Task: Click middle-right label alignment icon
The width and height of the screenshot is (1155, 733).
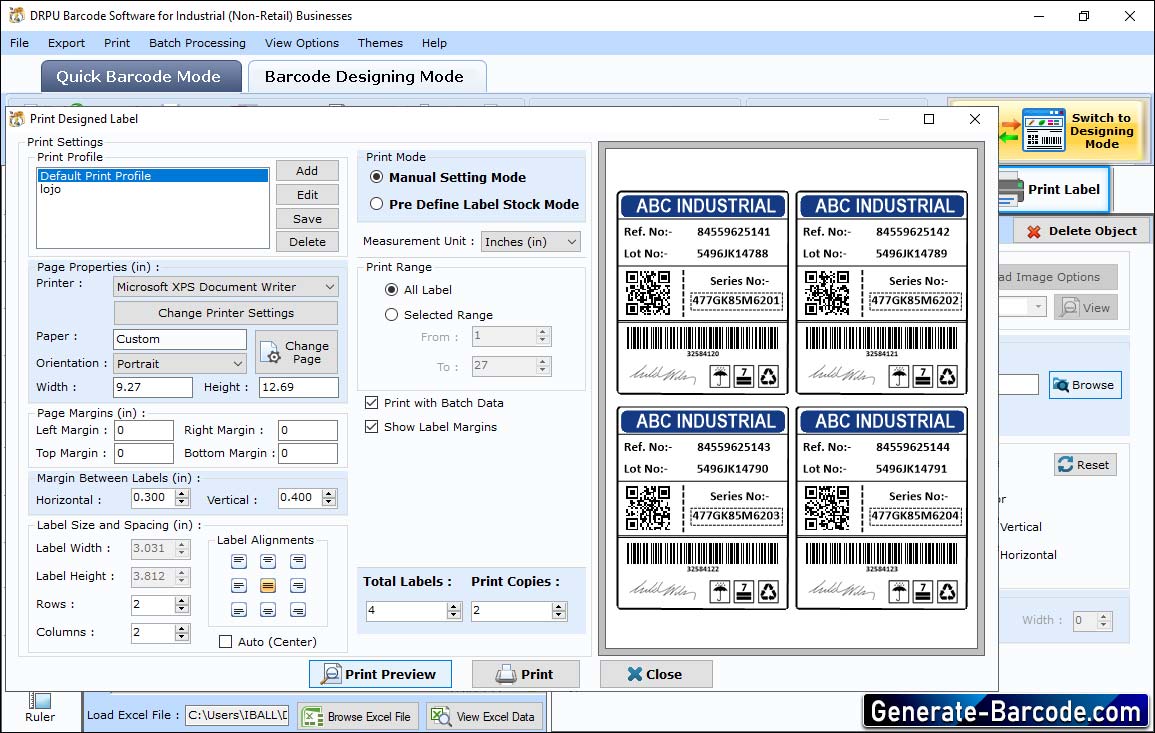Action: click(x=298, y=586)
